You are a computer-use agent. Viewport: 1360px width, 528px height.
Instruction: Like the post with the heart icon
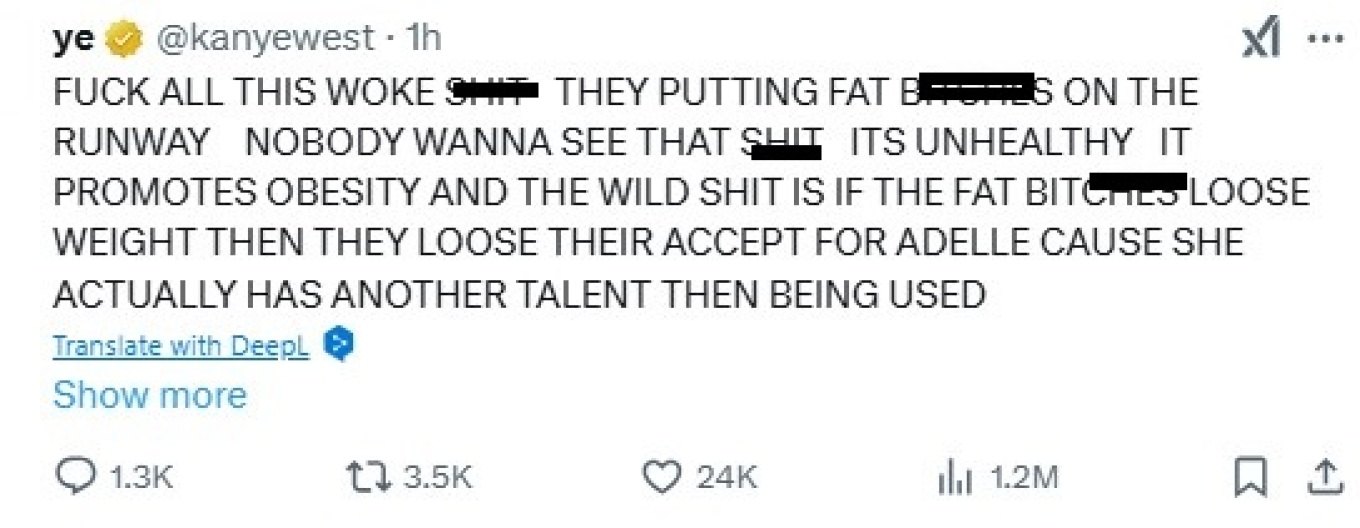pos(660,478)
